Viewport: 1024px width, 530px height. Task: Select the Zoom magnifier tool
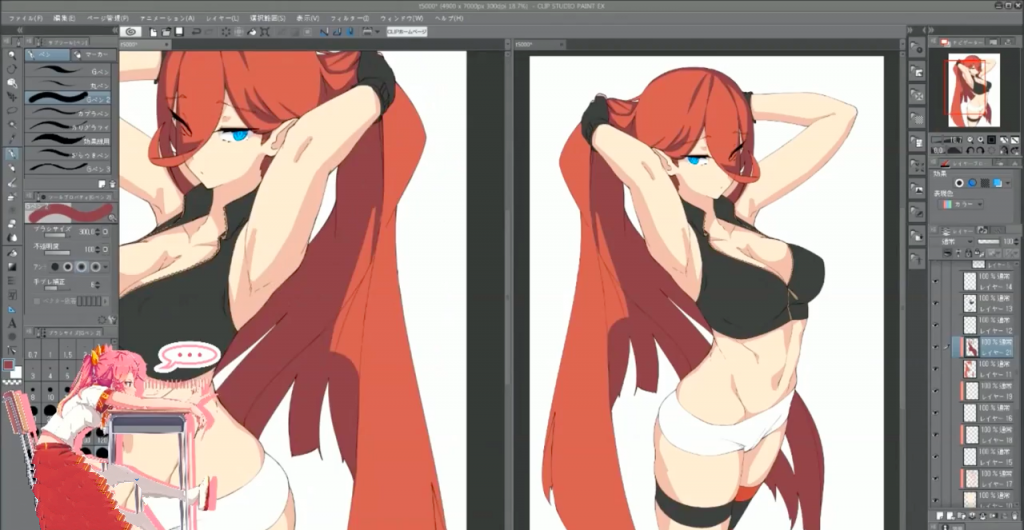pos(12,55)
